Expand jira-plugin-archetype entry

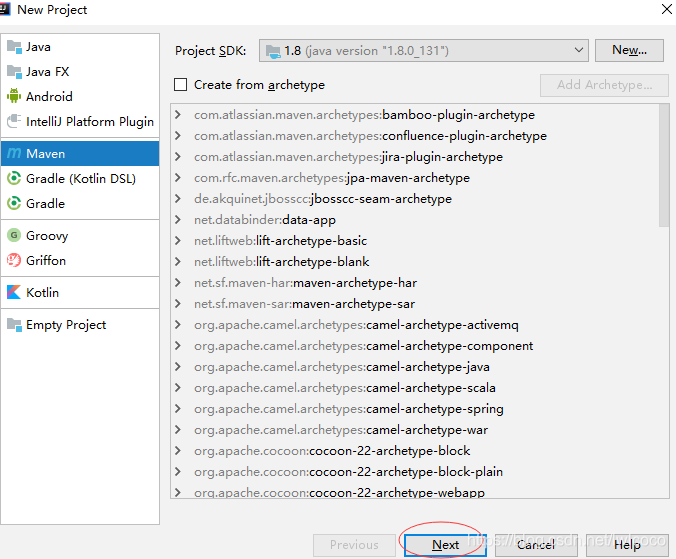pos(178,156)
